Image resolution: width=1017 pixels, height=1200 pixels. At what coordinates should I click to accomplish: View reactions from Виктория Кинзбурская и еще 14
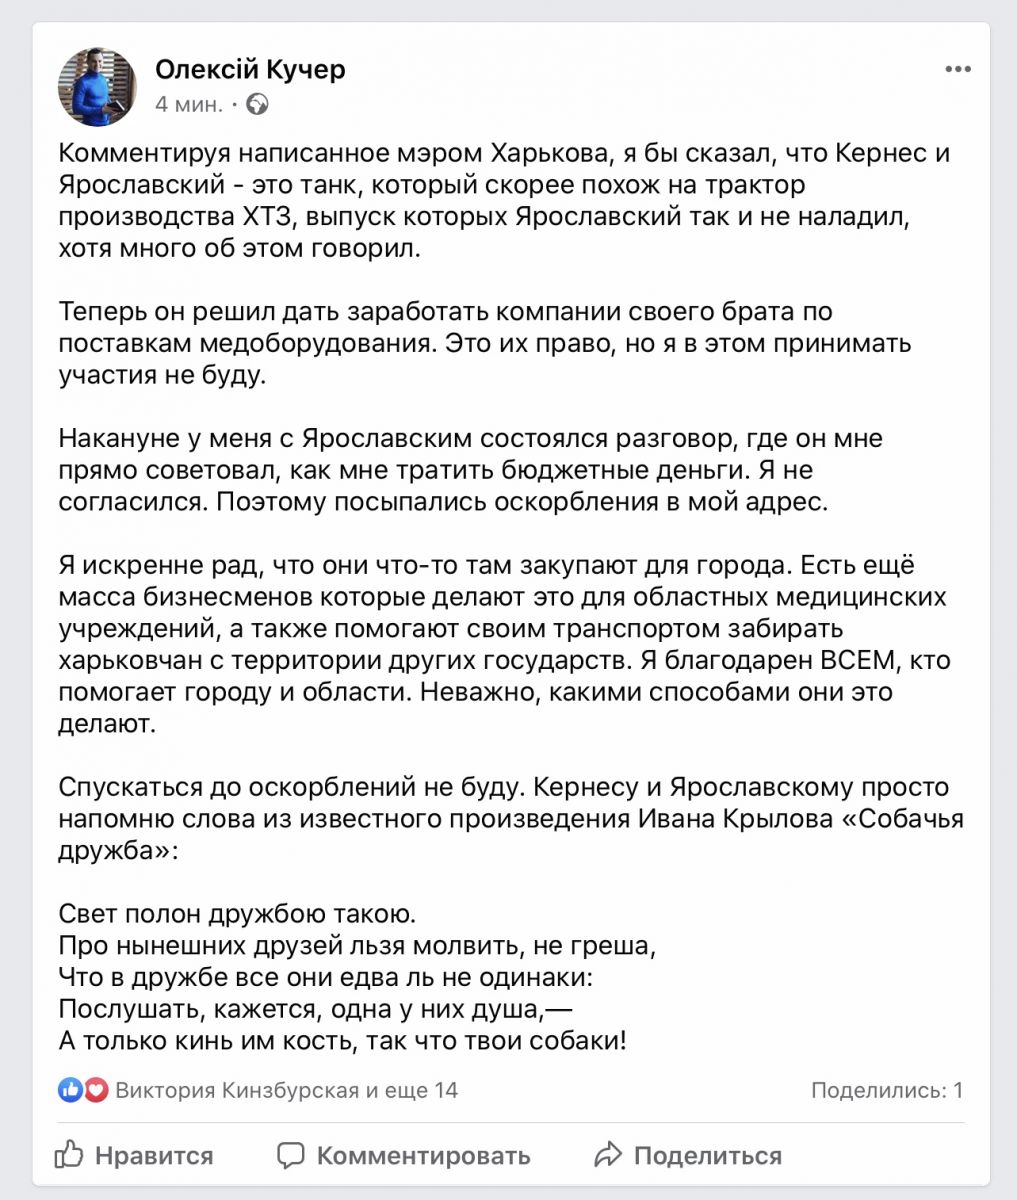click(x=286, y=1090)
